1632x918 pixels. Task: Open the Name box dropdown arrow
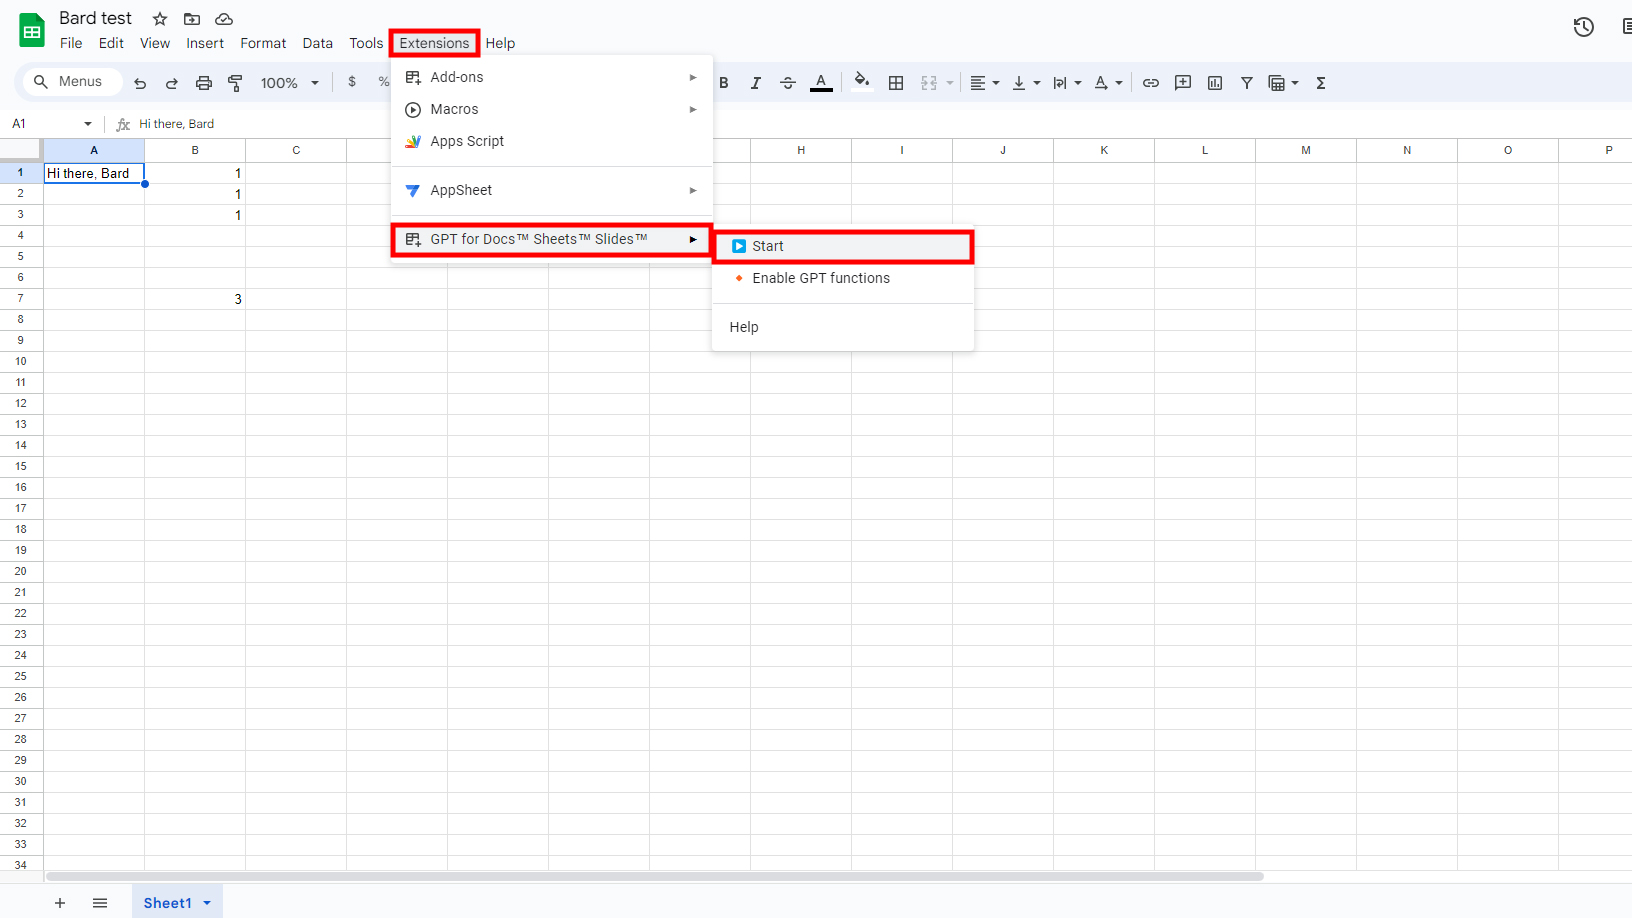88,124
